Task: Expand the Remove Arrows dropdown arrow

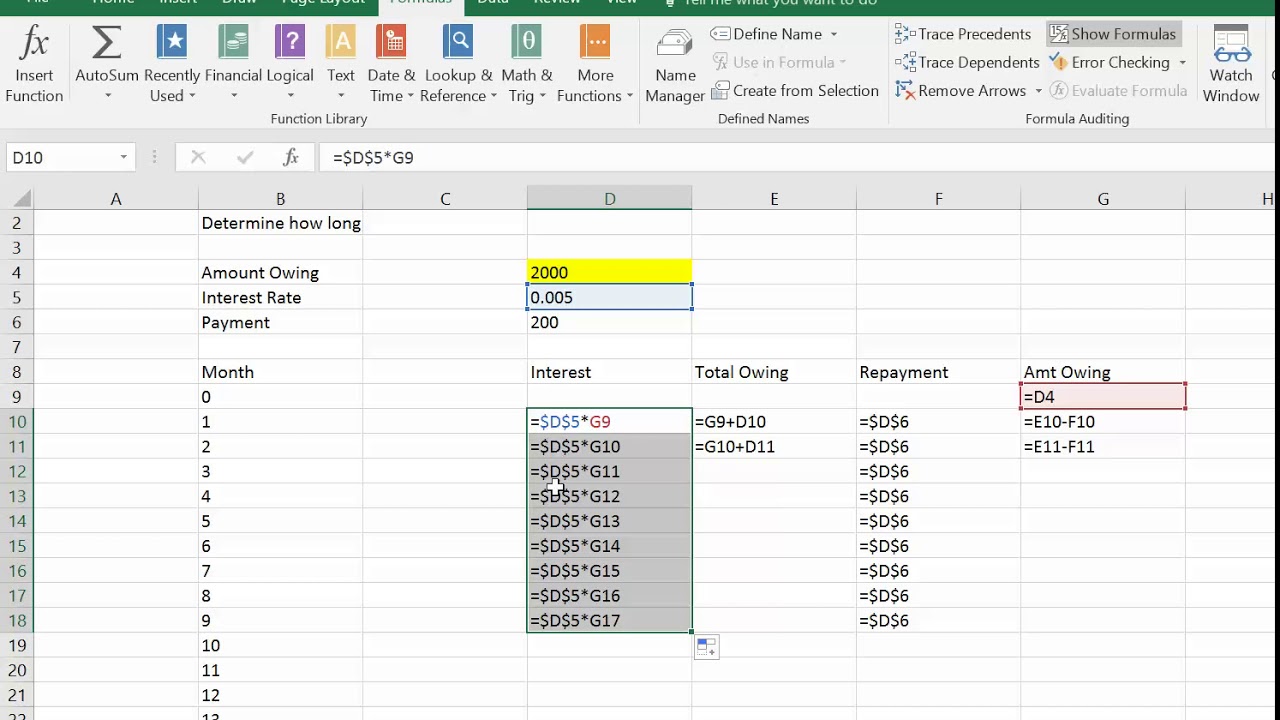Action: coord(1038,90)
